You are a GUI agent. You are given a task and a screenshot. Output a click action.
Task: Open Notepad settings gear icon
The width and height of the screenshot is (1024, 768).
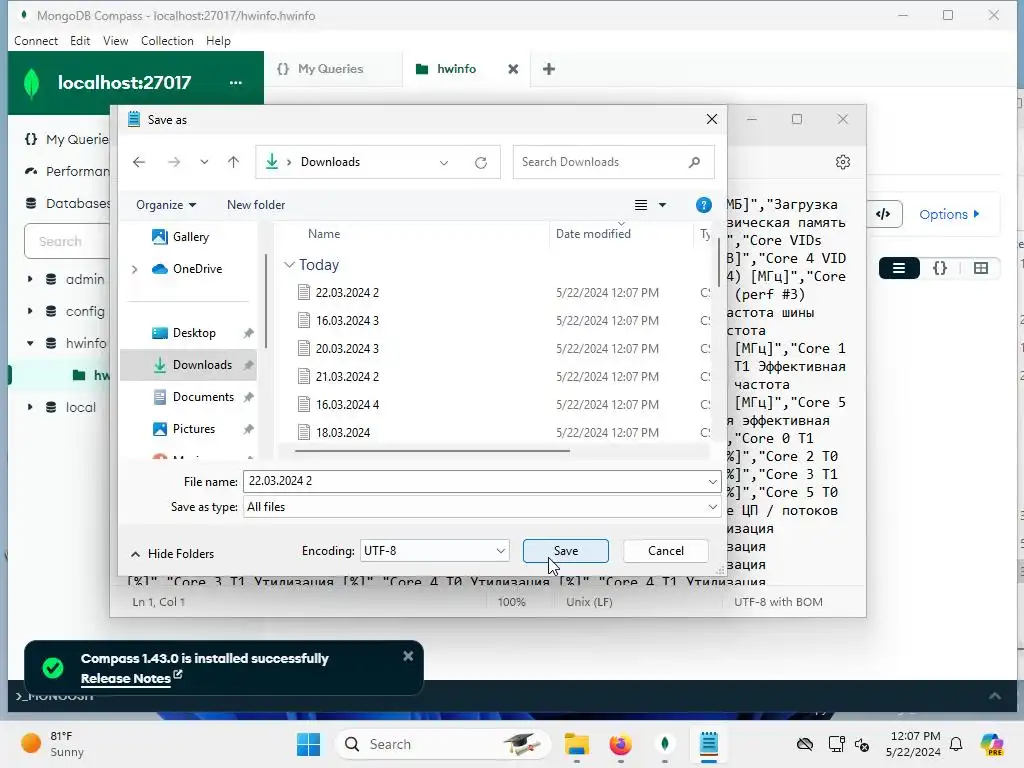tap(843, 162)
